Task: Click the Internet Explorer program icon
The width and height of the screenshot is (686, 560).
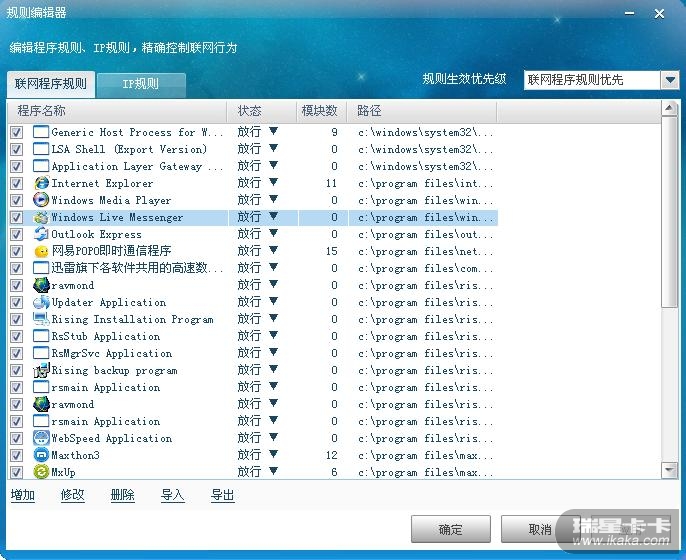Action: (41, 183)
